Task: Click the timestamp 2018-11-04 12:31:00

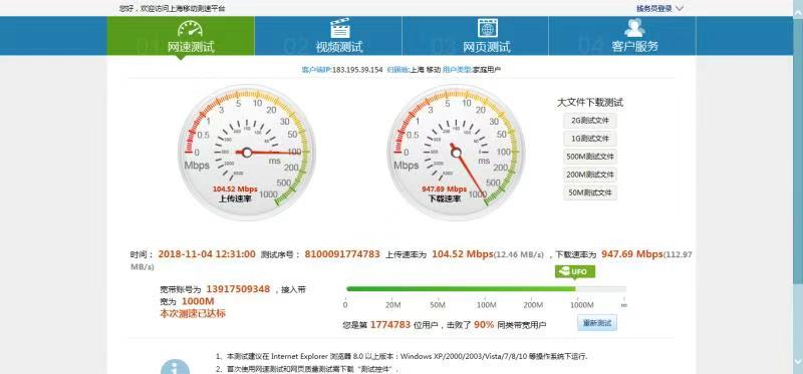Action: point(206,254)
